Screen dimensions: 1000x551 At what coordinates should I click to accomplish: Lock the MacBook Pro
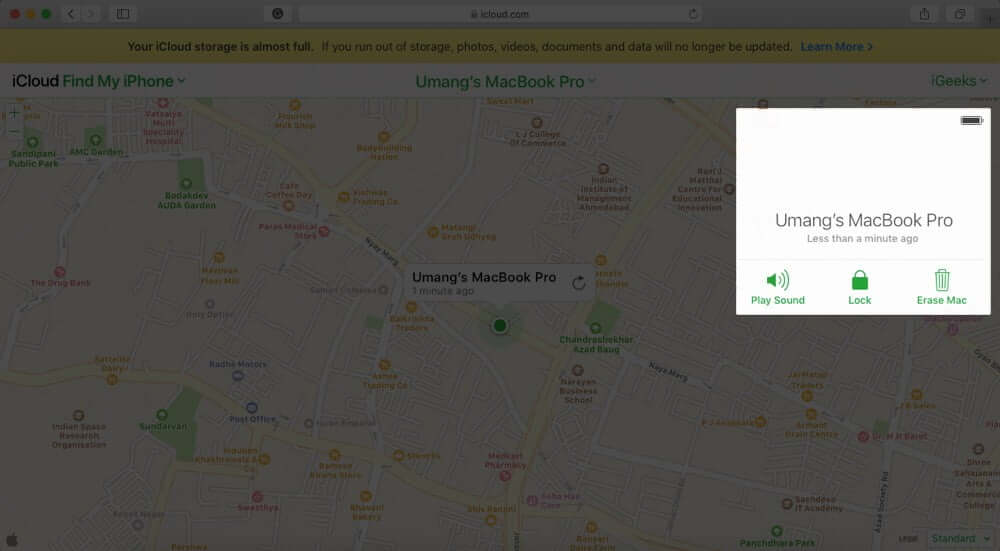[x=860, y=288]
